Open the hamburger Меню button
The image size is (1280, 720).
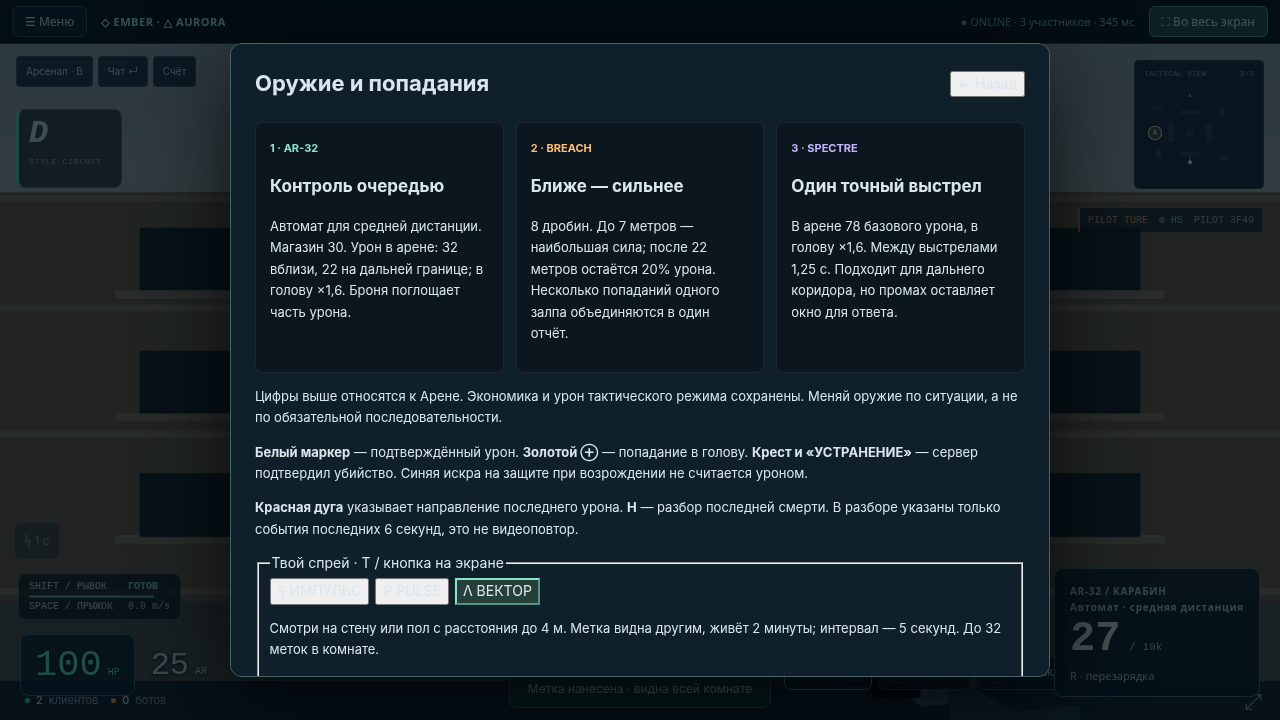pyautogui.click(x=49, y=22)
